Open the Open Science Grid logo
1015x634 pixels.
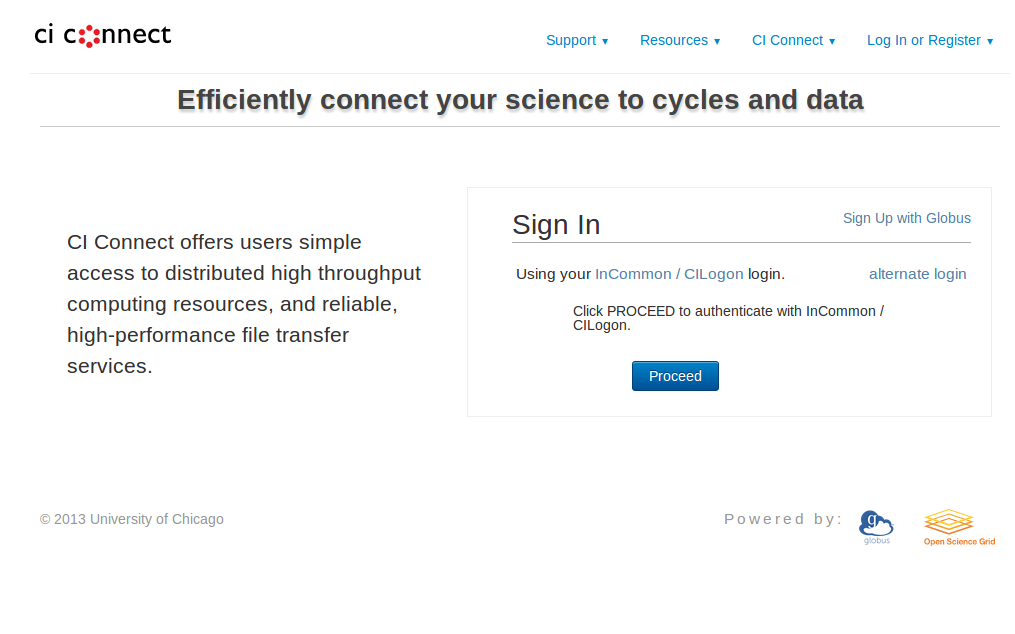pos(959,528)
